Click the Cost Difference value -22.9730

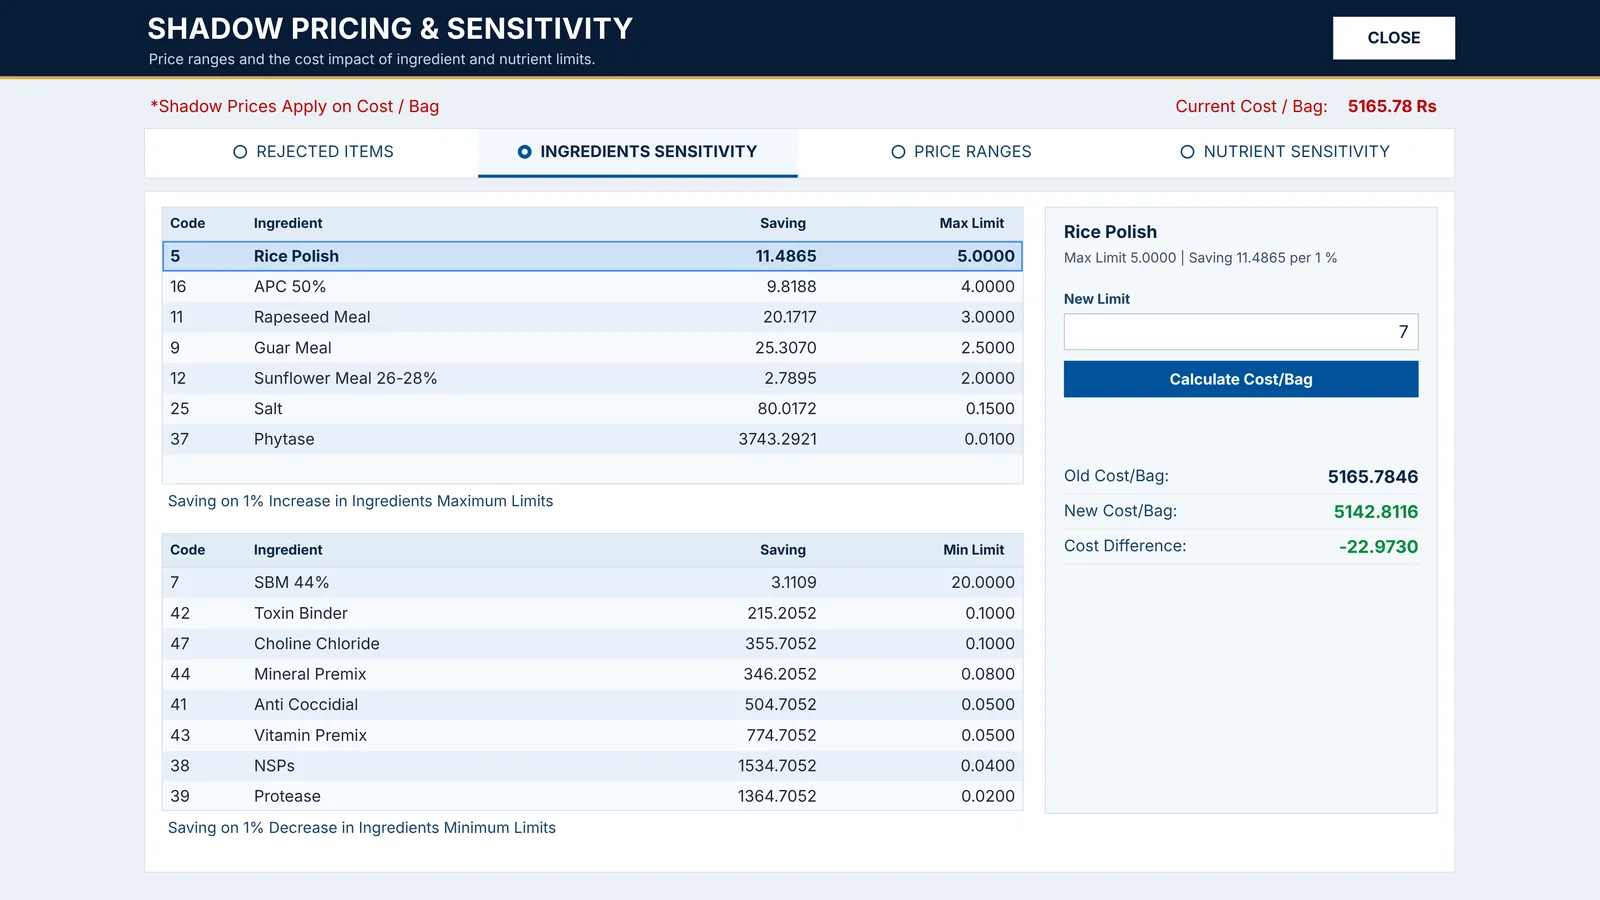pyautogui.click(x=1379, y=547)
